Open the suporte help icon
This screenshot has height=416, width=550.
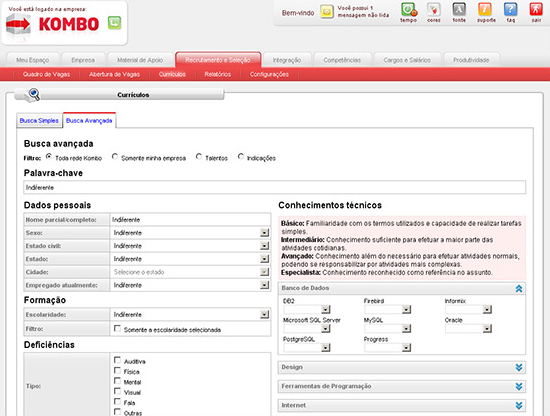pyautogui.click(x=485, y=9)
